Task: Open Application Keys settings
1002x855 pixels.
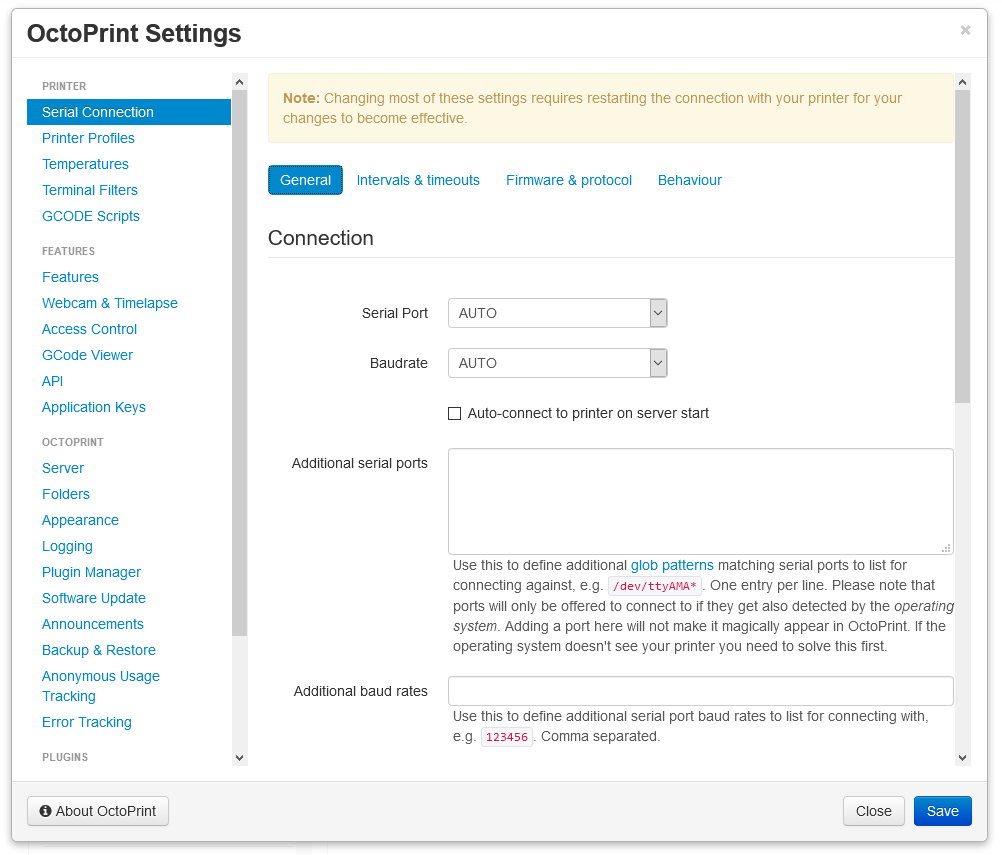Action: [94, 407]
